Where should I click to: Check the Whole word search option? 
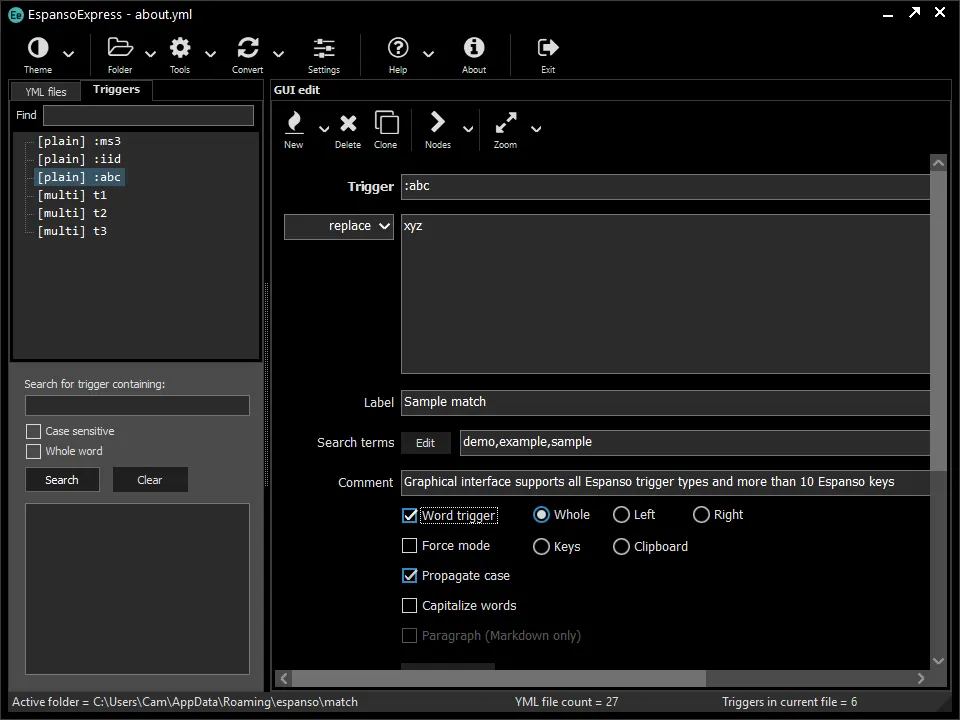34,451
